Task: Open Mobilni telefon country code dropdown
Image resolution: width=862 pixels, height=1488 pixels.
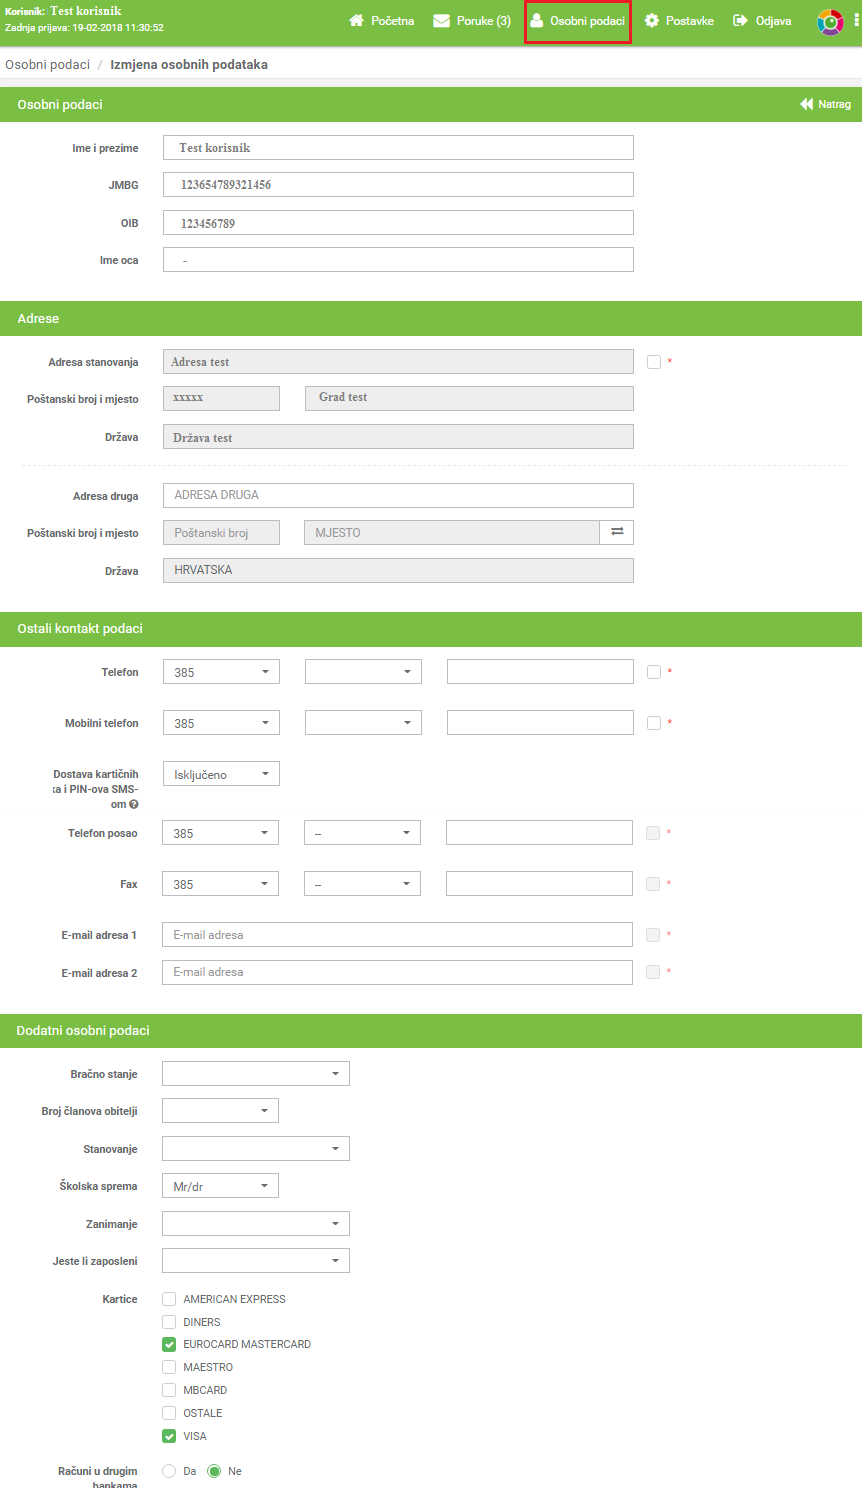Action: 221,723
